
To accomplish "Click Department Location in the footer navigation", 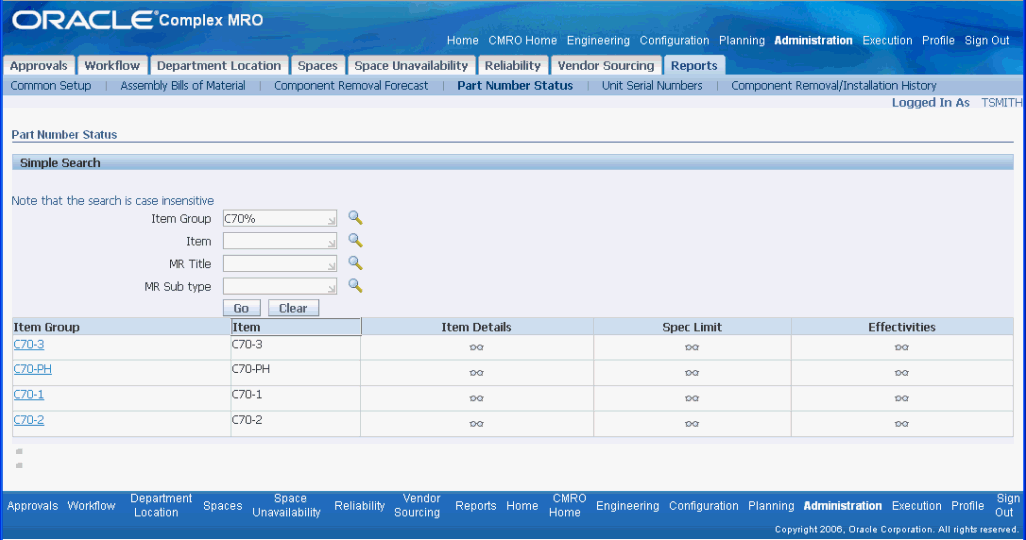I will (x=161, y=505).
